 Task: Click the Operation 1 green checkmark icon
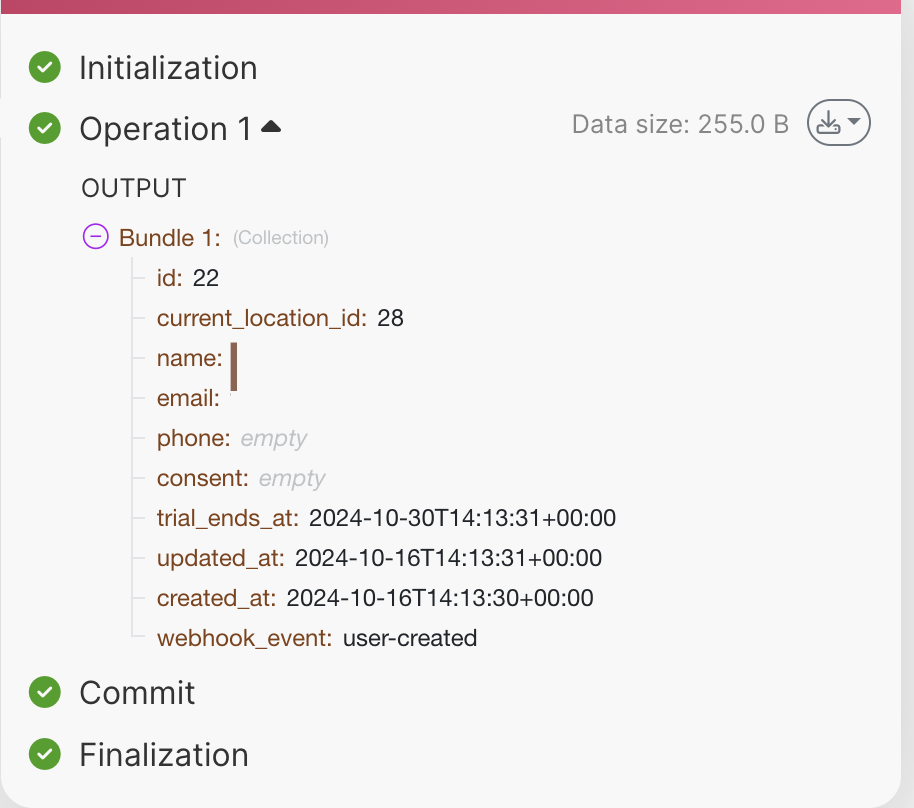[44, 129]
